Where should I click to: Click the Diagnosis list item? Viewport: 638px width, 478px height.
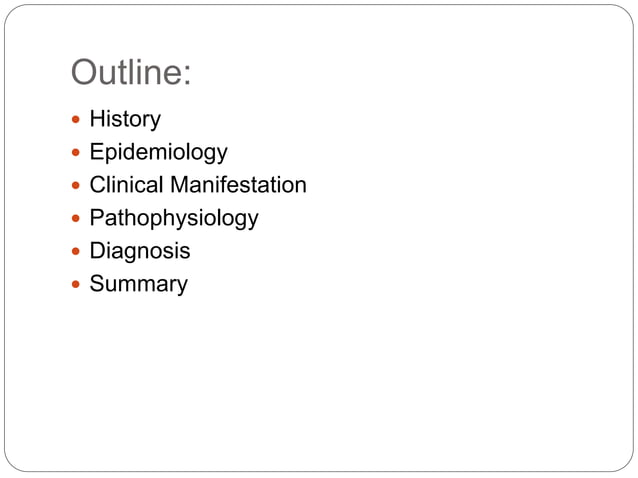140,251
